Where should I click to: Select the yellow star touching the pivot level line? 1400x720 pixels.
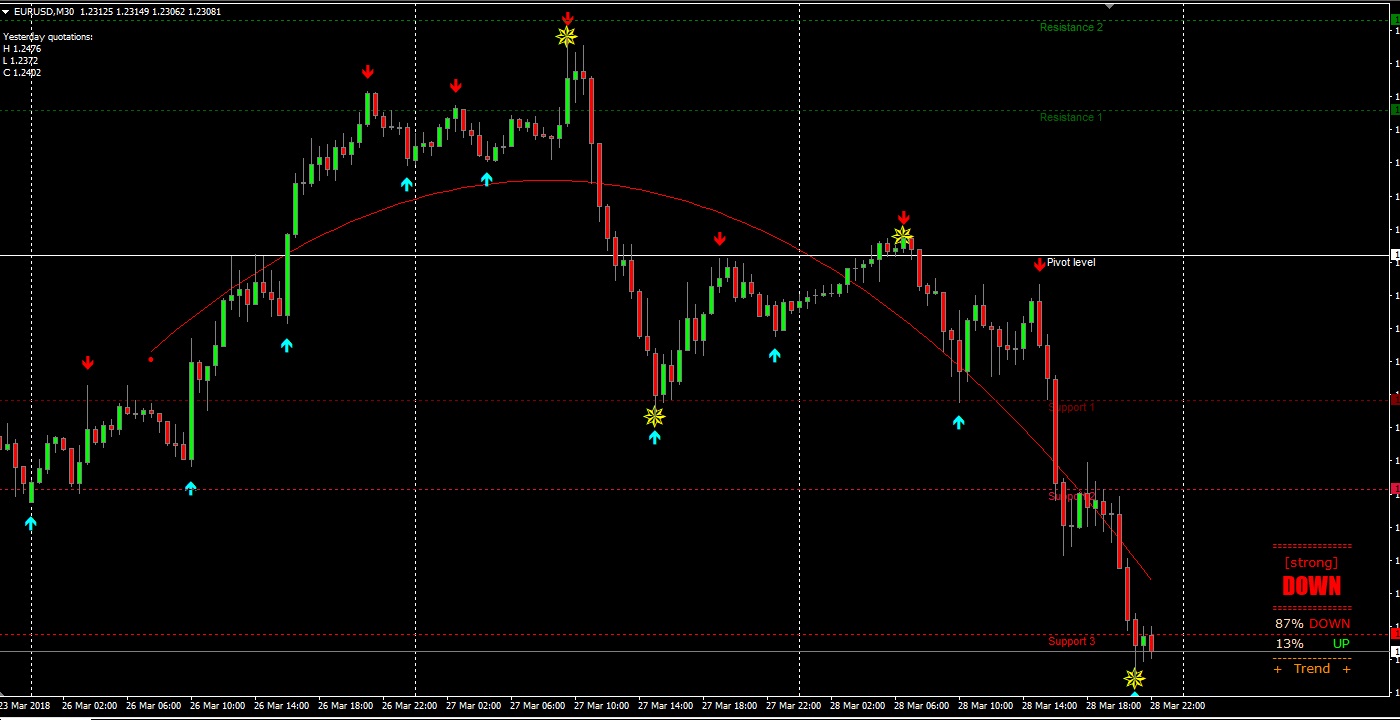(x=903, y=237)
